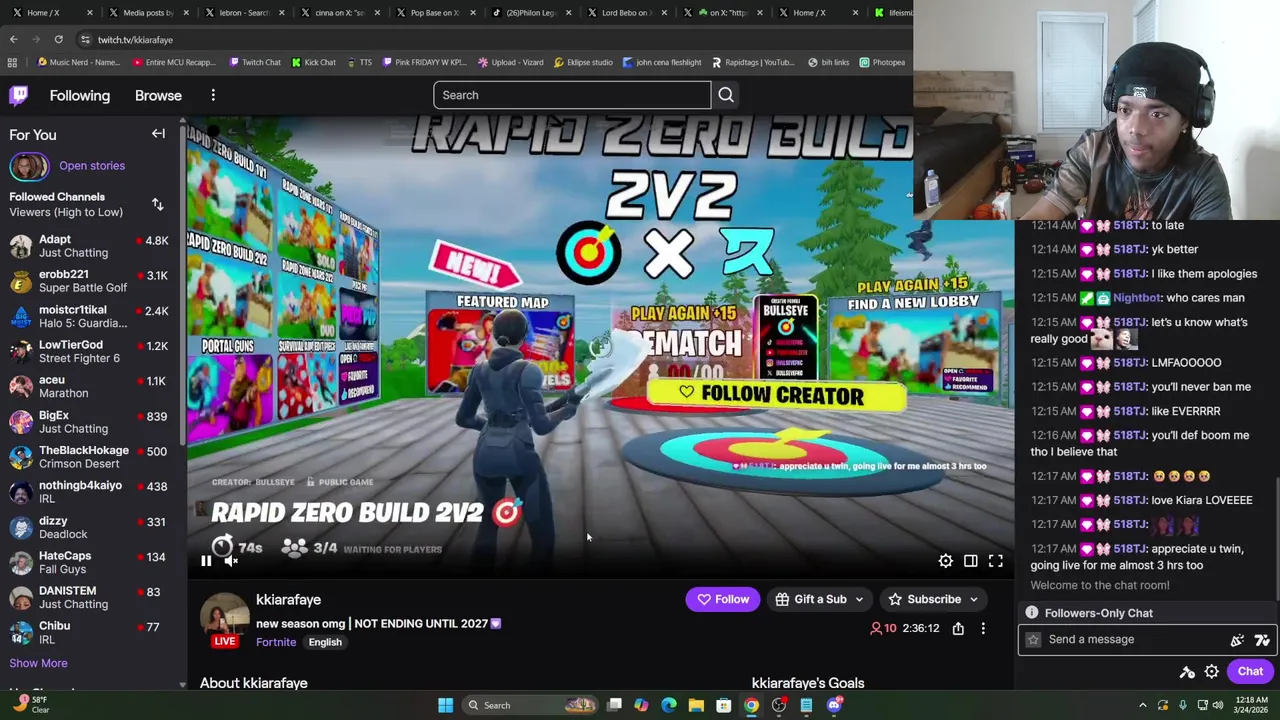Open the Twitch home logo
This screenshot has height=720, width=1280.
click(19, 95)
